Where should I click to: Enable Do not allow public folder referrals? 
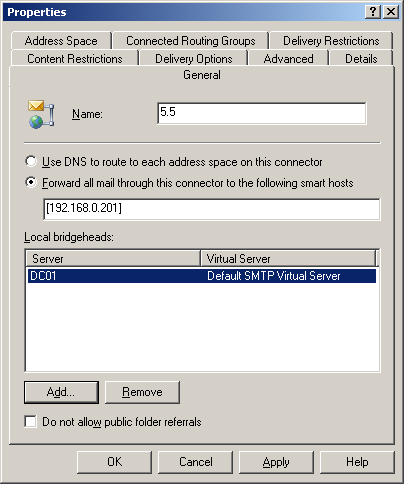pyautogui.click(x=31, y=422)
